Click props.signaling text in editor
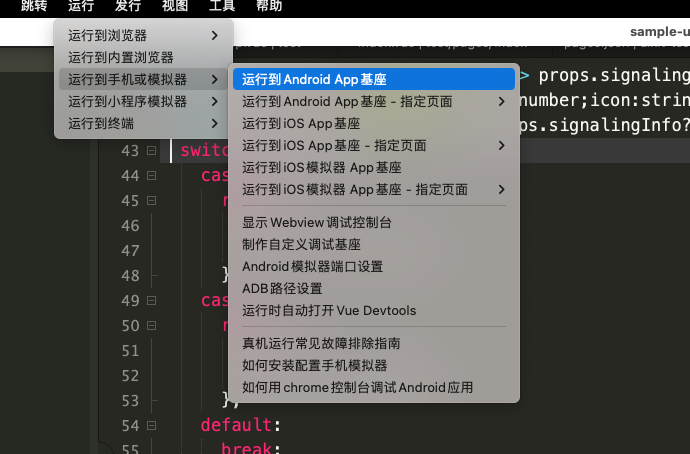 (614, 76)
